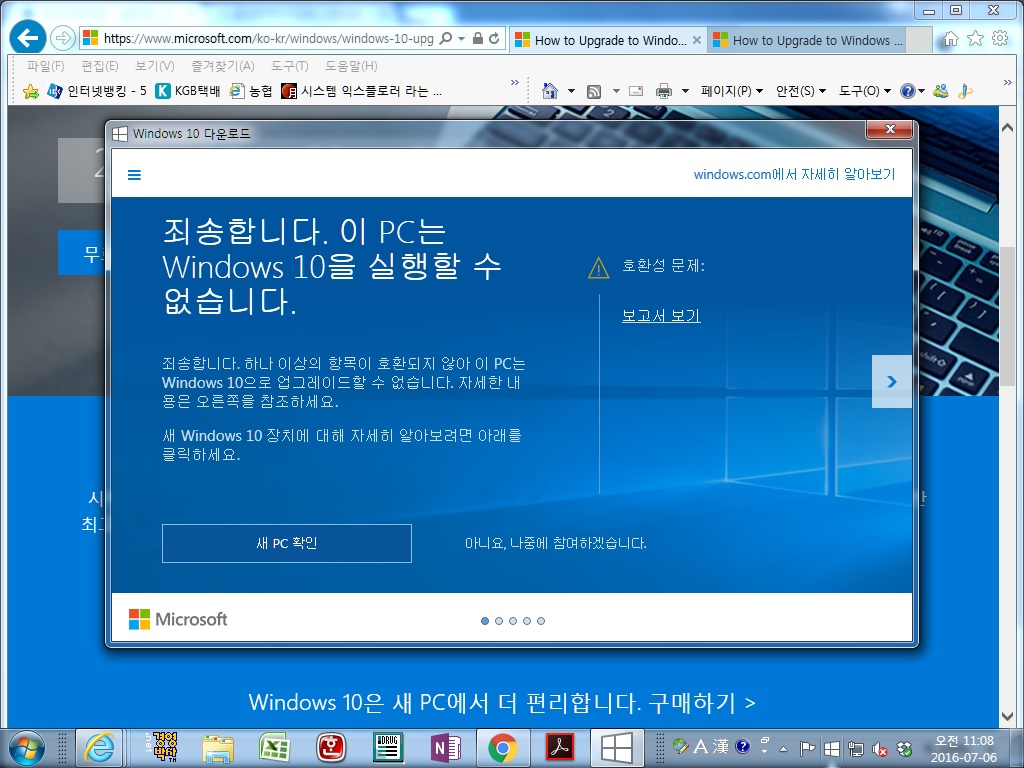Click the page scrollbar down arrow
This screenshot has height=768, width=1024.
pos(1007,717)
